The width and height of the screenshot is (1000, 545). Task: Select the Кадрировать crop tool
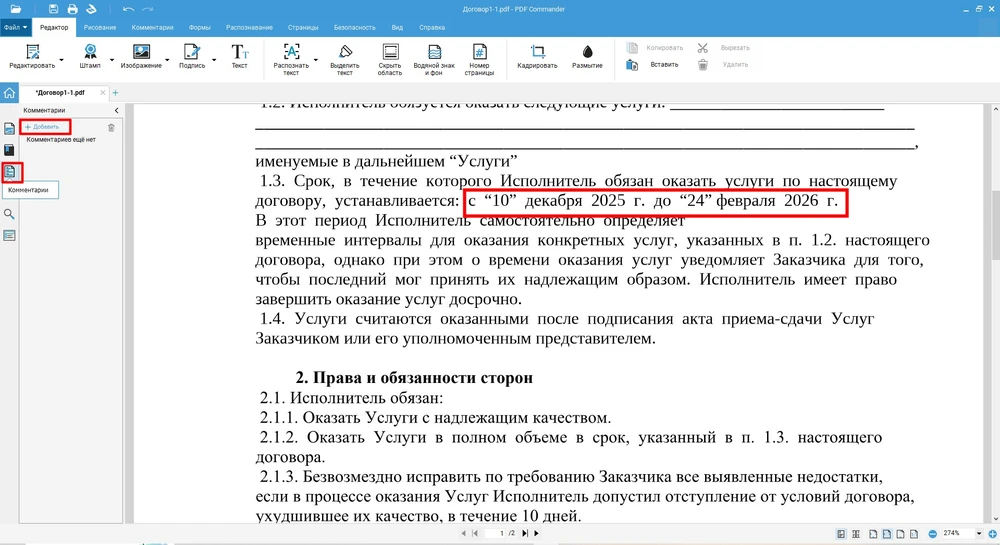coord(537,57)
